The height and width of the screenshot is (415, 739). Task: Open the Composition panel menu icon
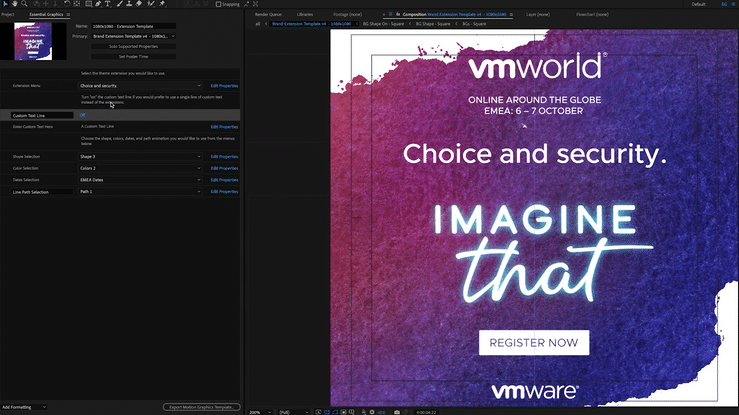pyautogui.click(x=511, y=15)
